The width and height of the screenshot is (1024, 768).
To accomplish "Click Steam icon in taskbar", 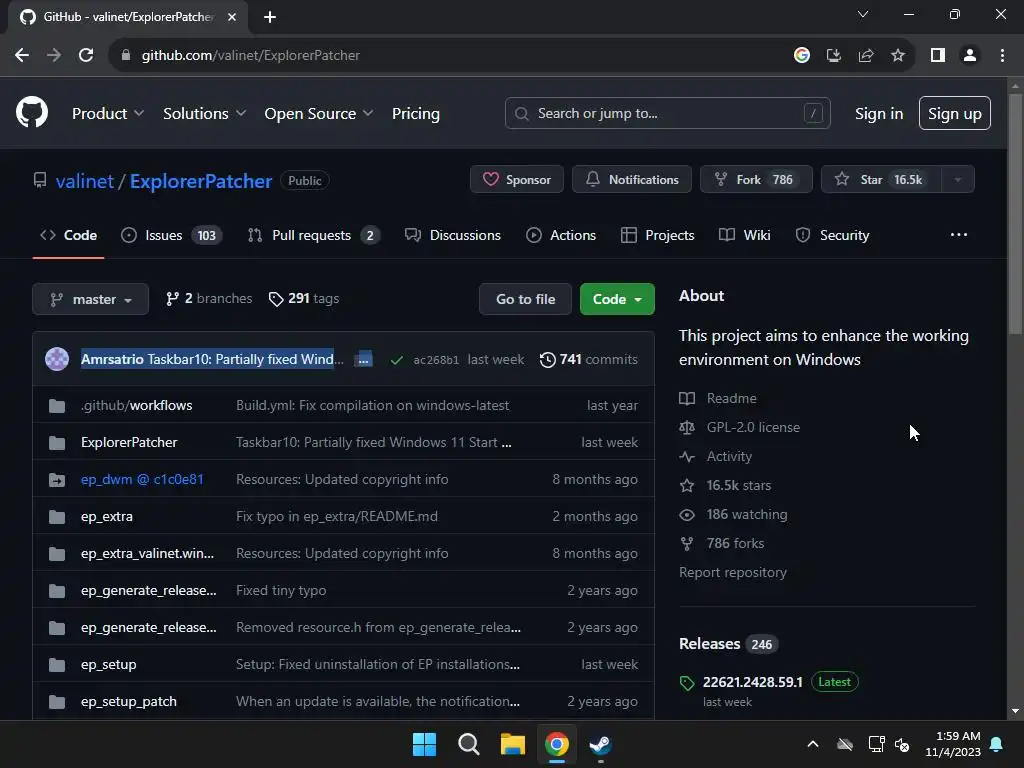I will 600,744.
